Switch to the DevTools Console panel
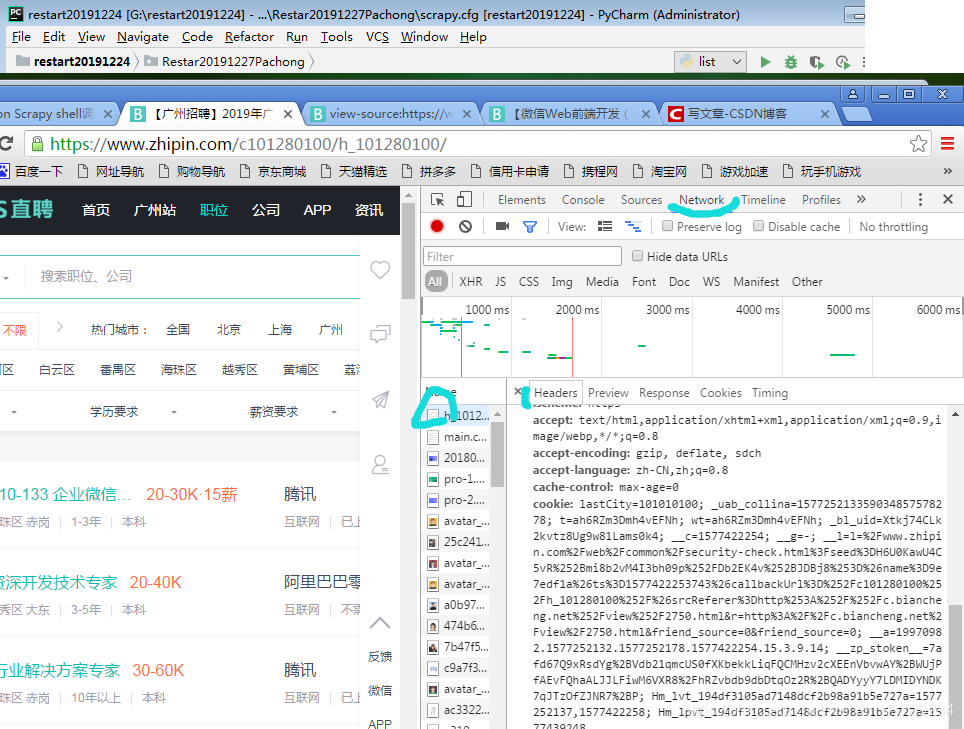The width and height of the screenshot is (964, 729). coord(583,200)
